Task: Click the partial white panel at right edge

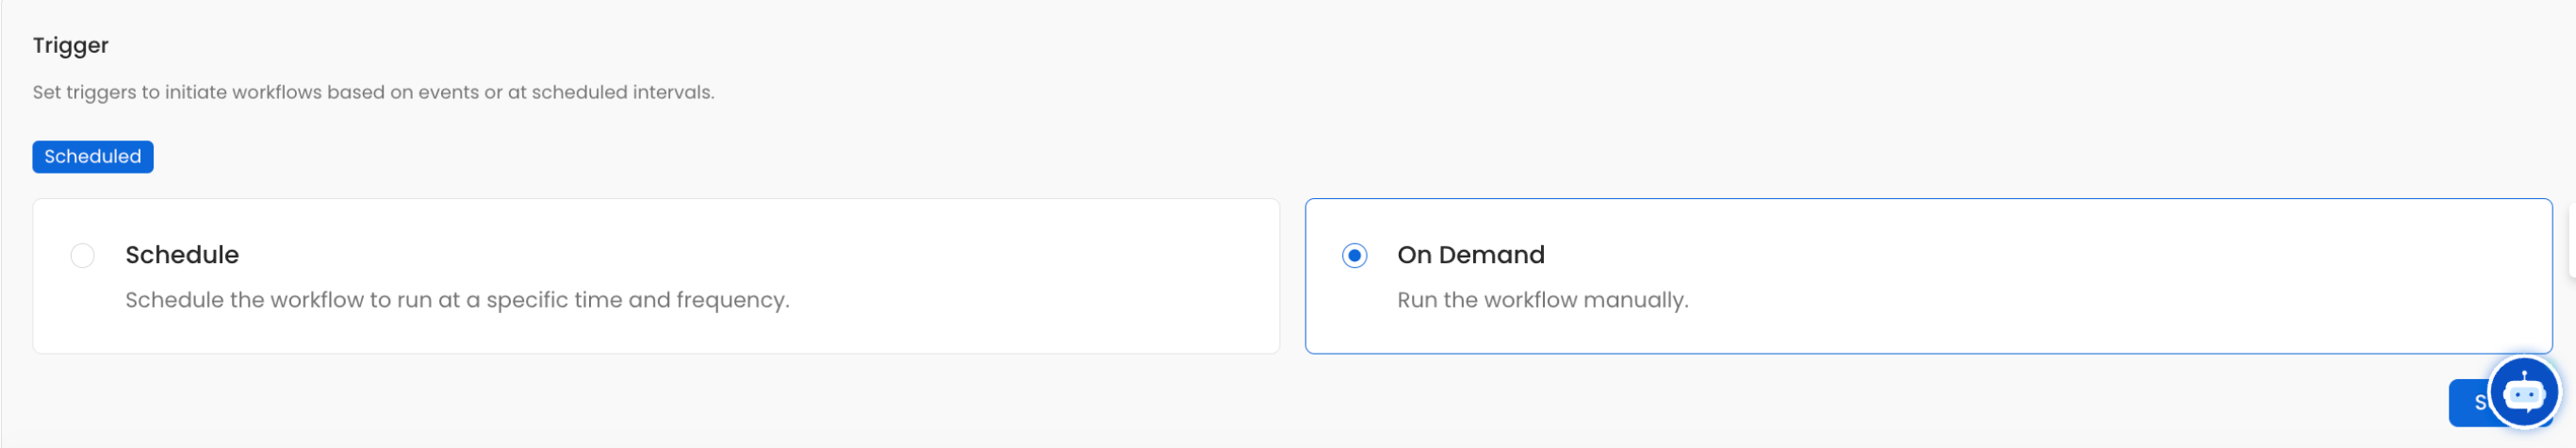Action: [x=2571, y=238]
